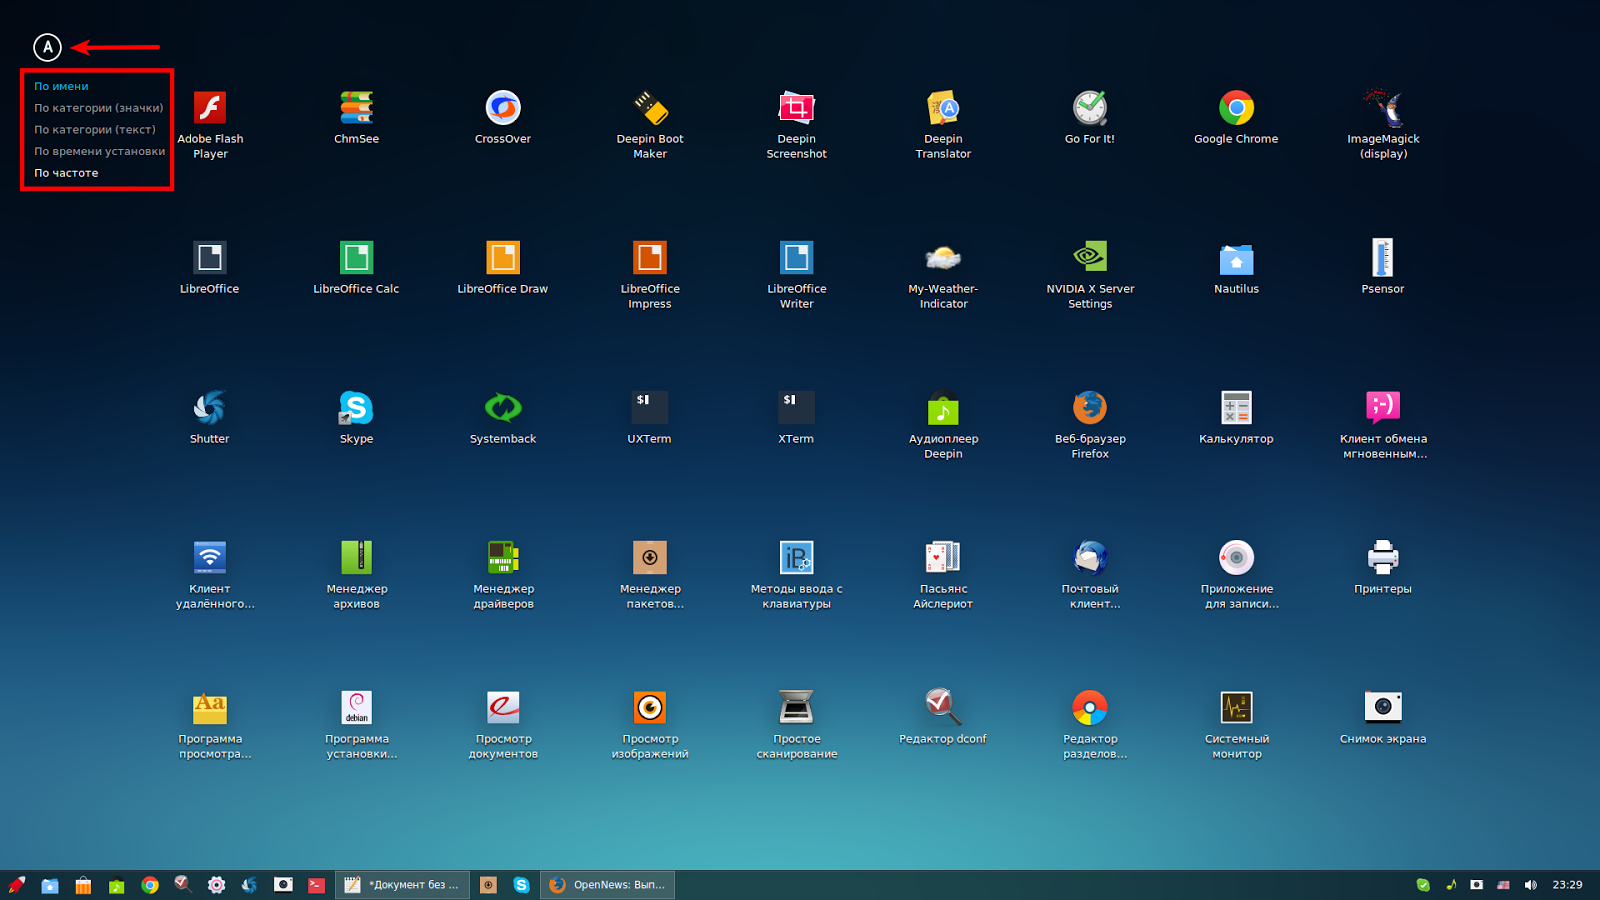Image resolution: width=1600 pixels, height=900 pixels.
Task: Launch NVIDIA X Server Settings
Action: coord(1090,258)
